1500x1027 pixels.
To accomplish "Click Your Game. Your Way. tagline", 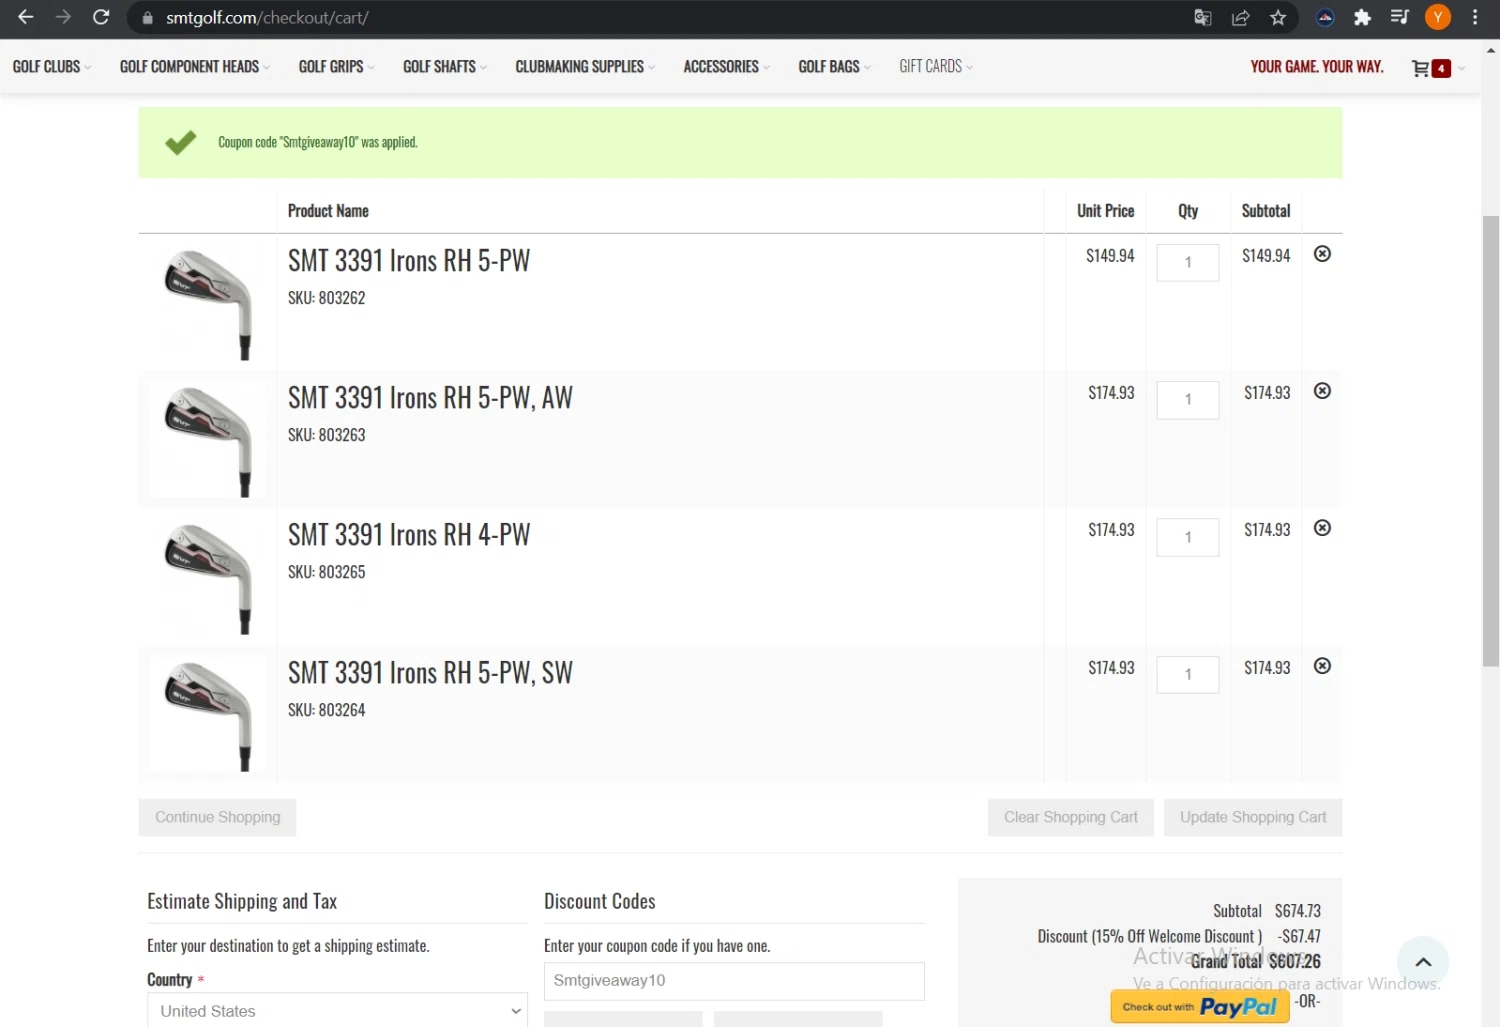I will pyautogui.click(x=1317, y=67).
